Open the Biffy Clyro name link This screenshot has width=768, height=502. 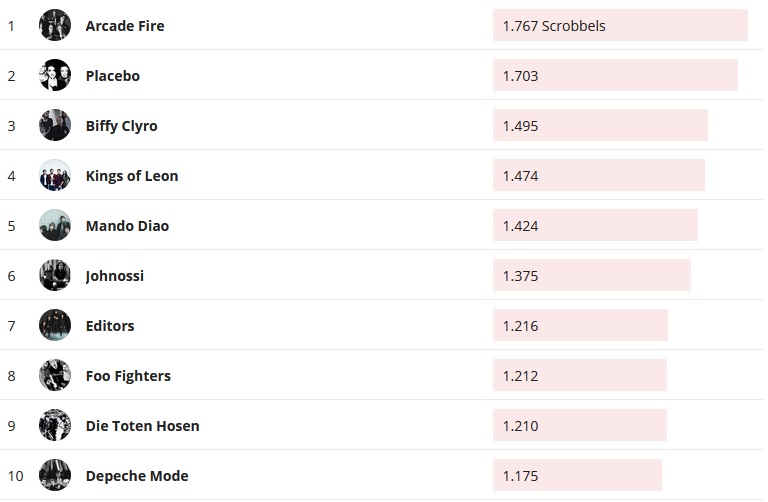[122, 126]
